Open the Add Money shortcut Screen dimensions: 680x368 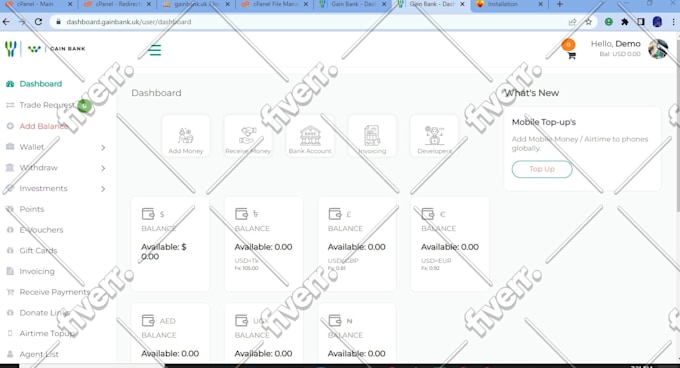(x=186, y=136)
